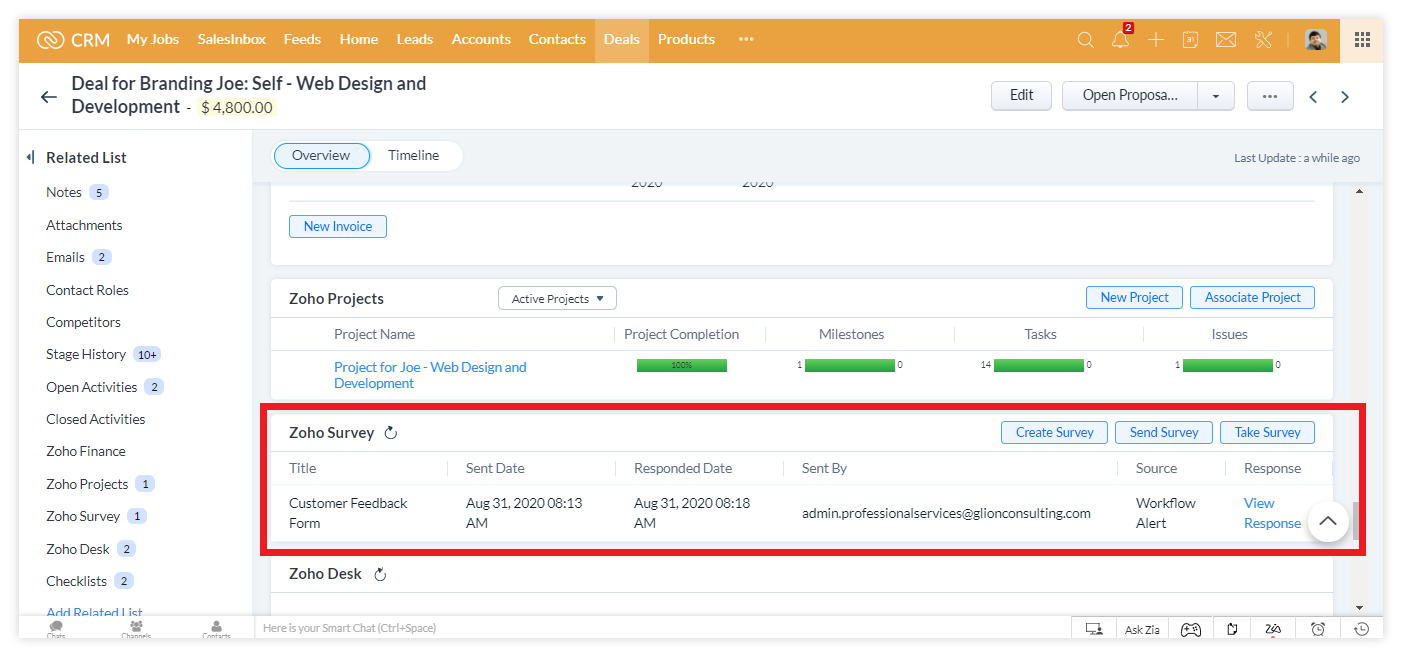Click the main vertical scrollbar thumb
Image resolution: width=1402 pixels, height=657 pixels.
[1357, 521]
